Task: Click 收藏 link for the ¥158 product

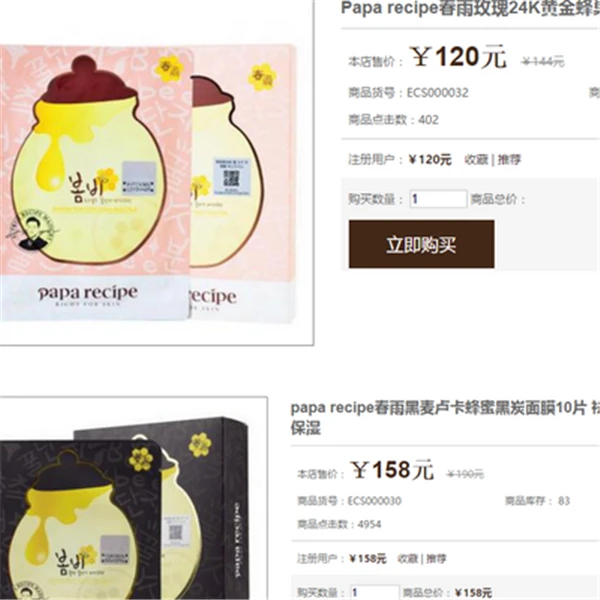Action: tap(408, 559)
